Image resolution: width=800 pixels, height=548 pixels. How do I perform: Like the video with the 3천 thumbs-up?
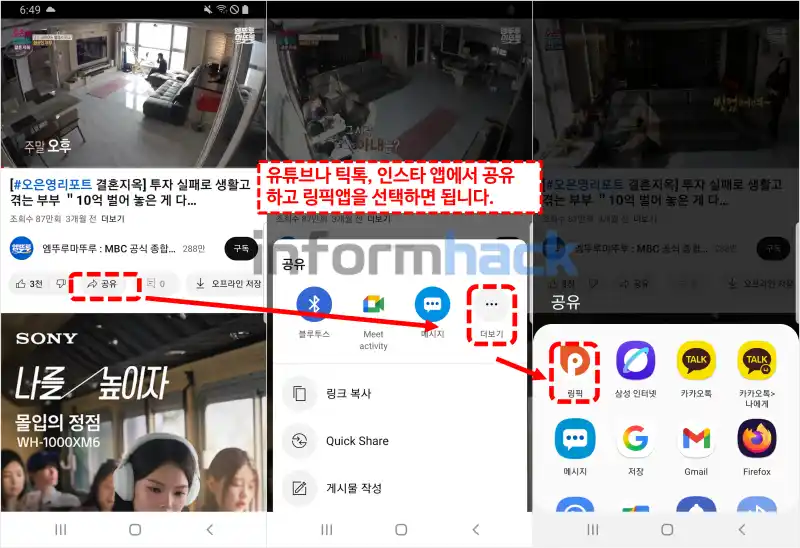pos(29,284)
